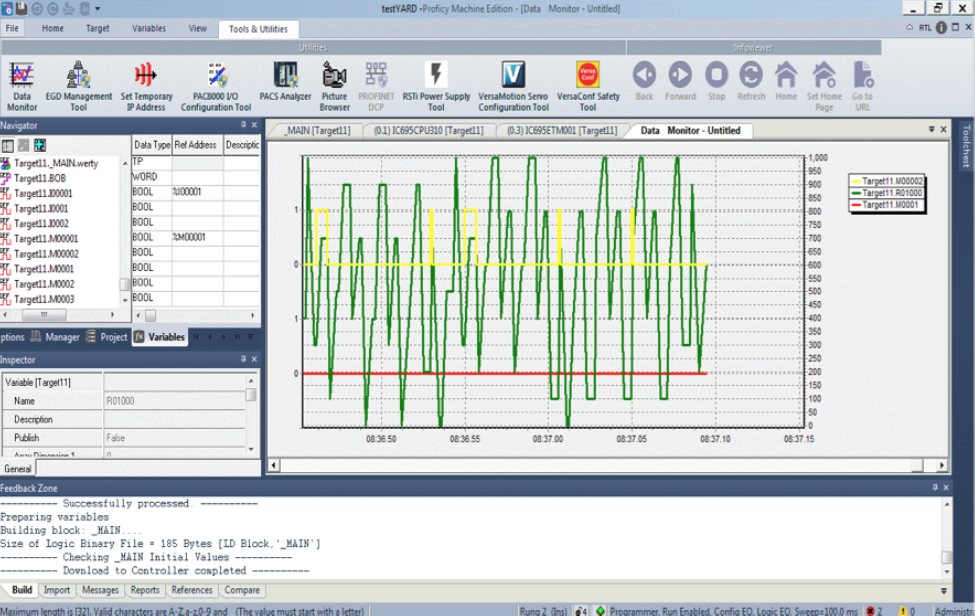Image resolution: width=975 pixels, height=616 pixels.
Task: Open the VersaMotion Servo Configuration Tool
Action: [x=513, y=86]
